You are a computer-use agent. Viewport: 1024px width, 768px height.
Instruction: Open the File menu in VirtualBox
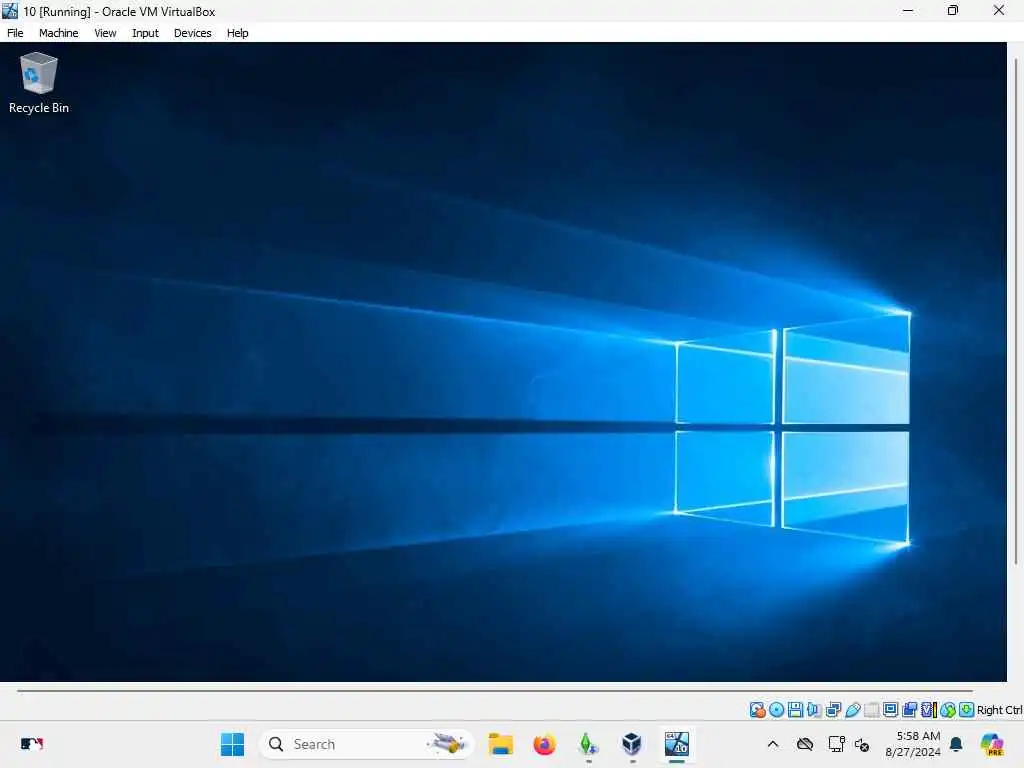tap(15, 33)
